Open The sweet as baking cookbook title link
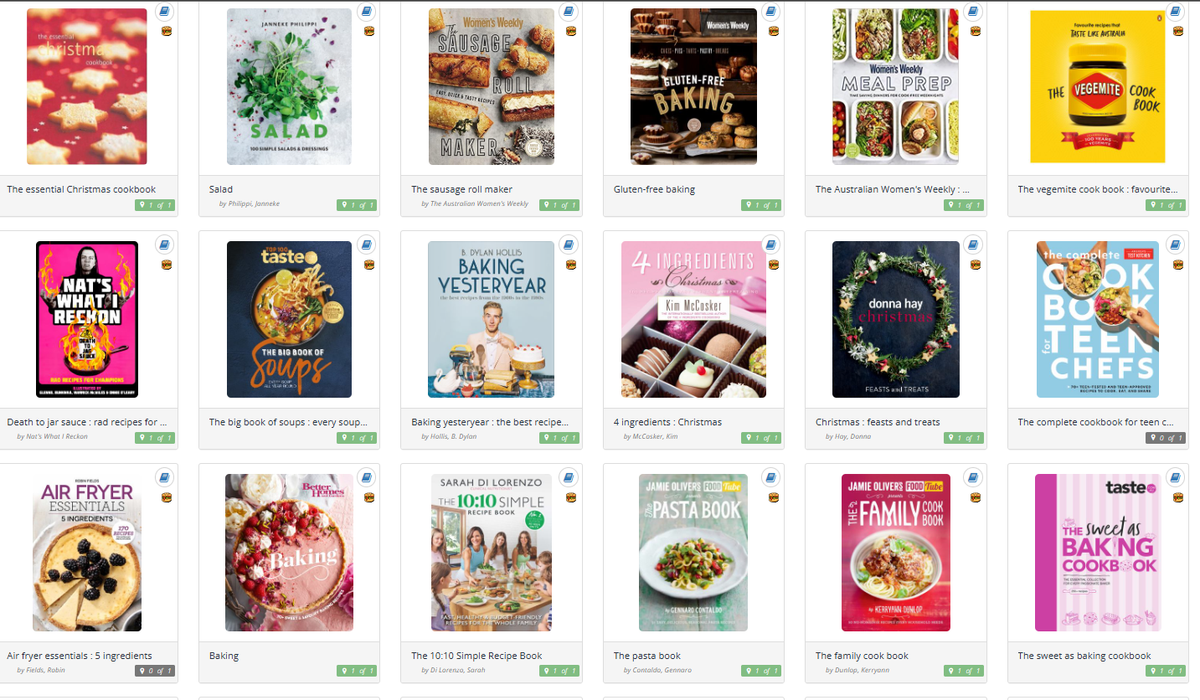 click(1084, 656)
